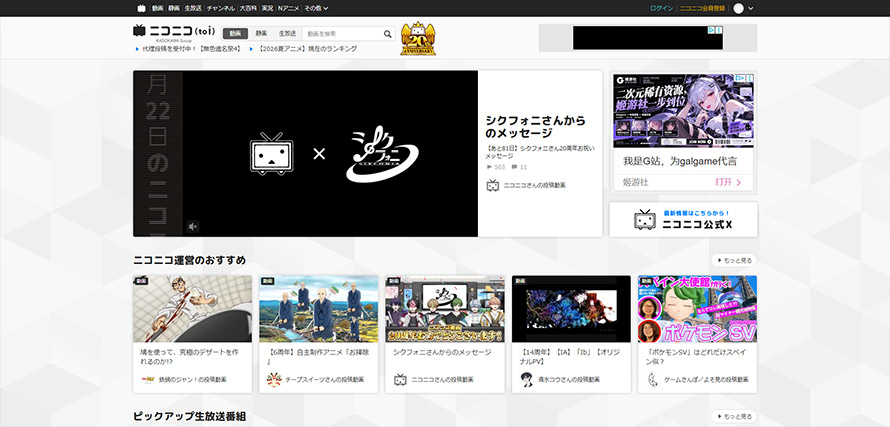Viewport: 890px width, 427px height.
Task: Click the Niconico TV icon in top black bar
Action: point(141,8)
